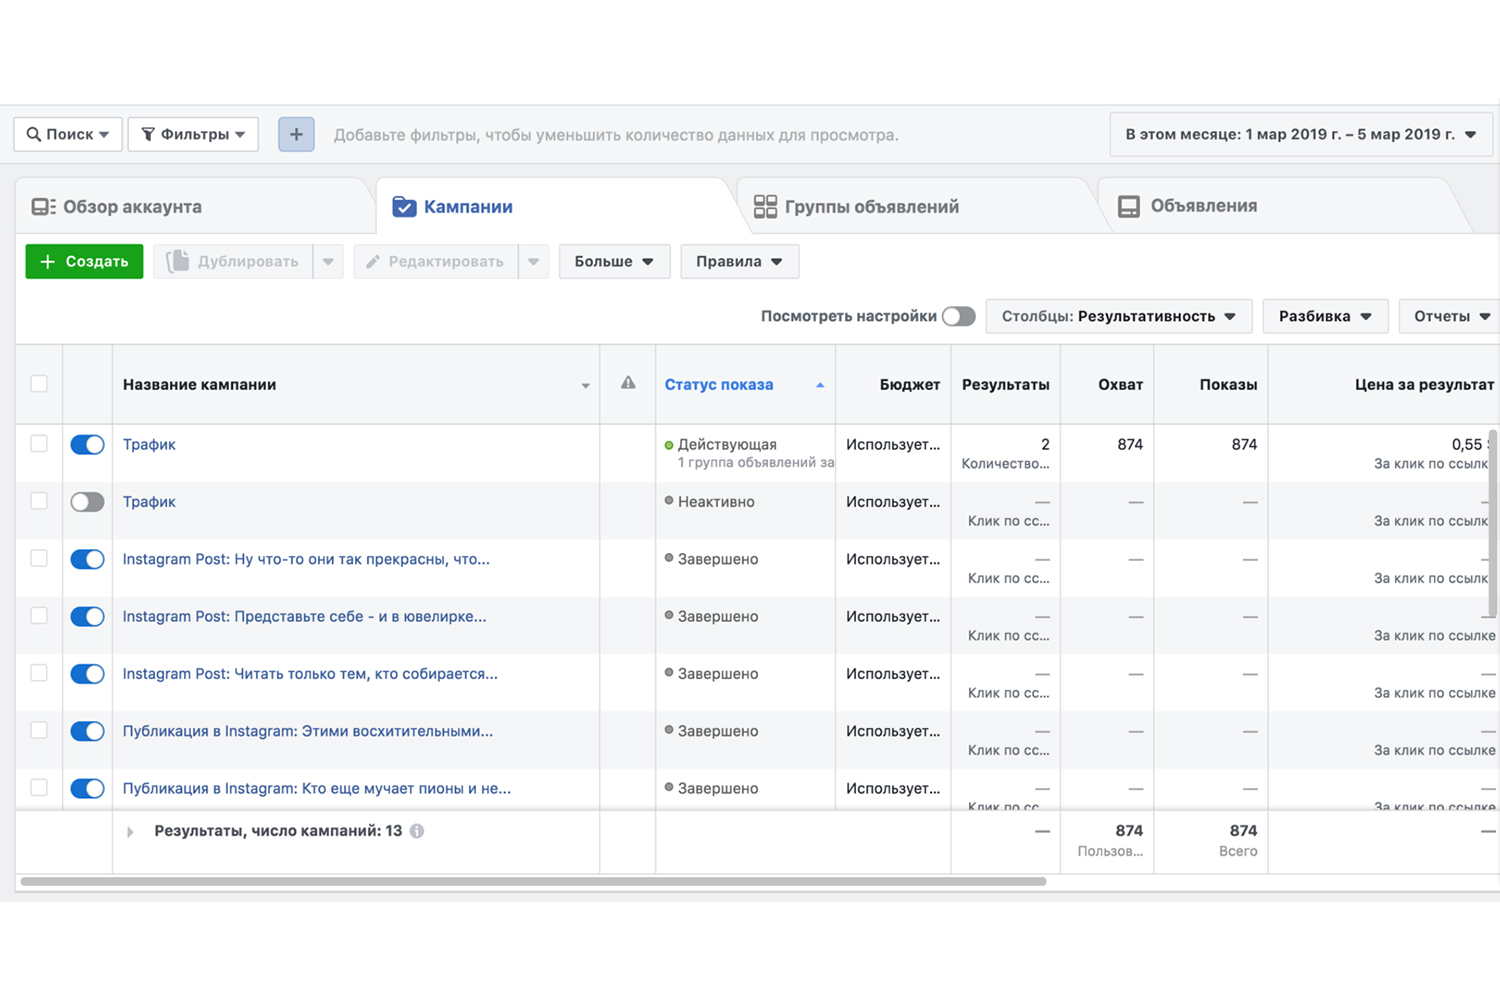Click the blue plus add-filter icon
The image size is (1500, 1000).
click(x=296, y=134)
